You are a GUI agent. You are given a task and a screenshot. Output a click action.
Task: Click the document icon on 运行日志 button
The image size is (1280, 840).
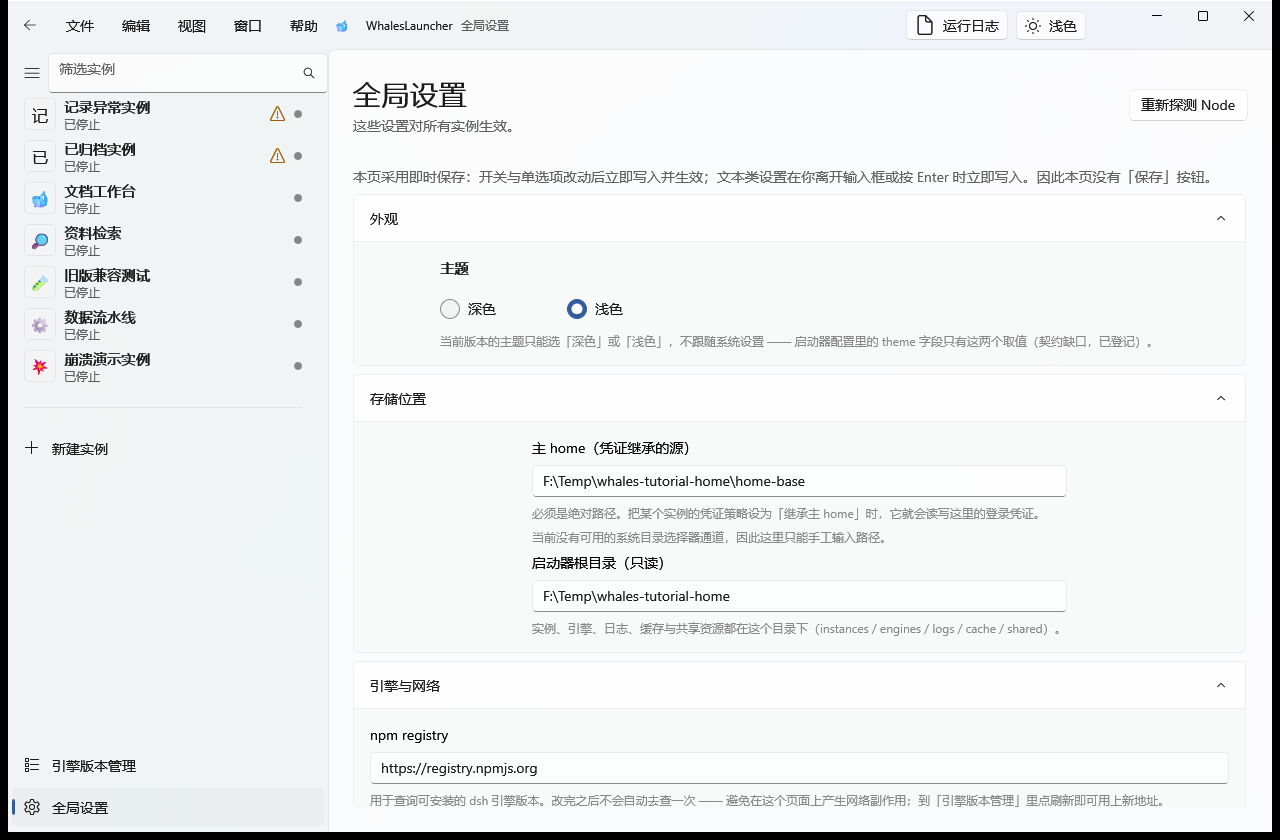point(925,26)
